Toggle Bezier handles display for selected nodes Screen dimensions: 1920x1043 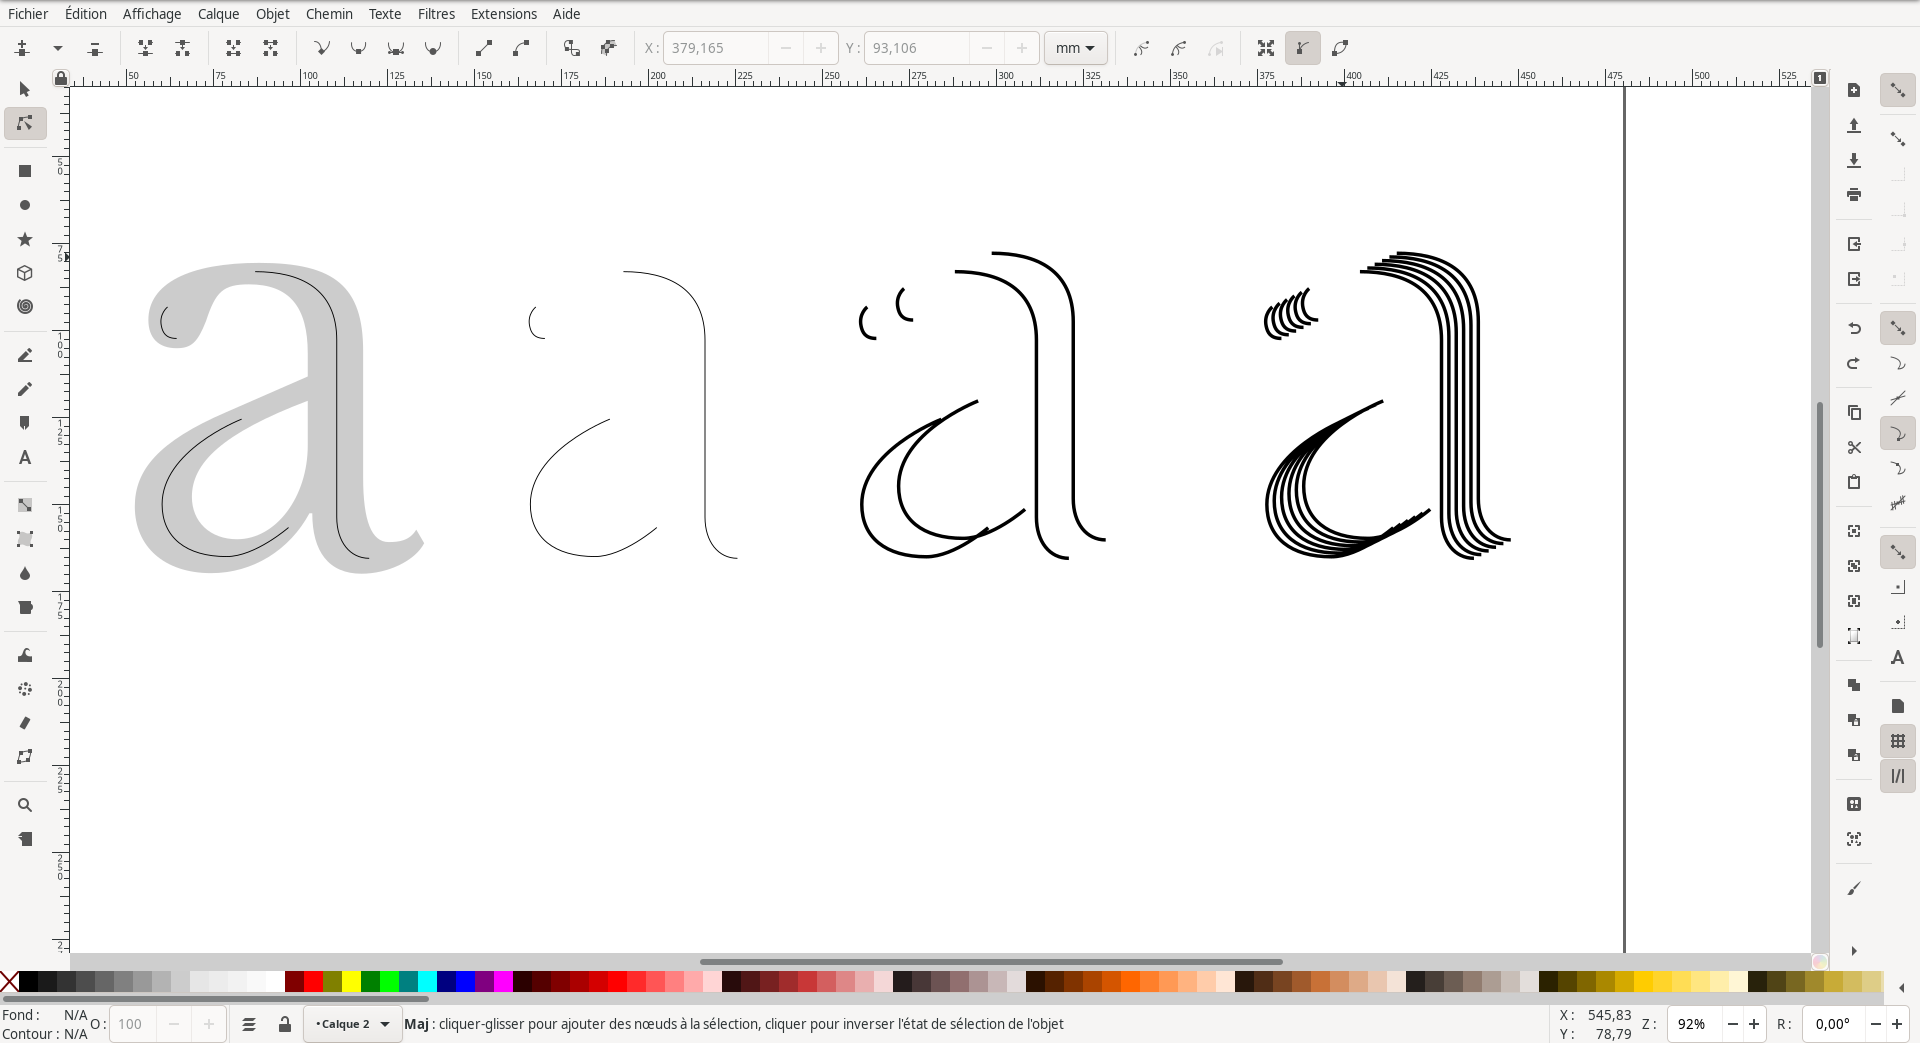(1302, 48)
